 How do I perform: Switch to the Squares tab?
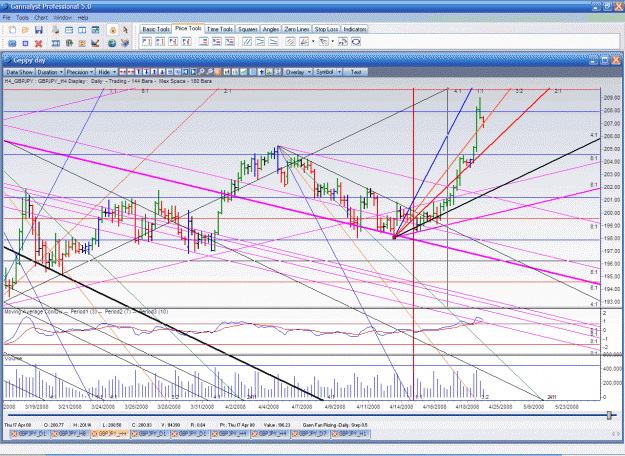[x=248, y=29]
